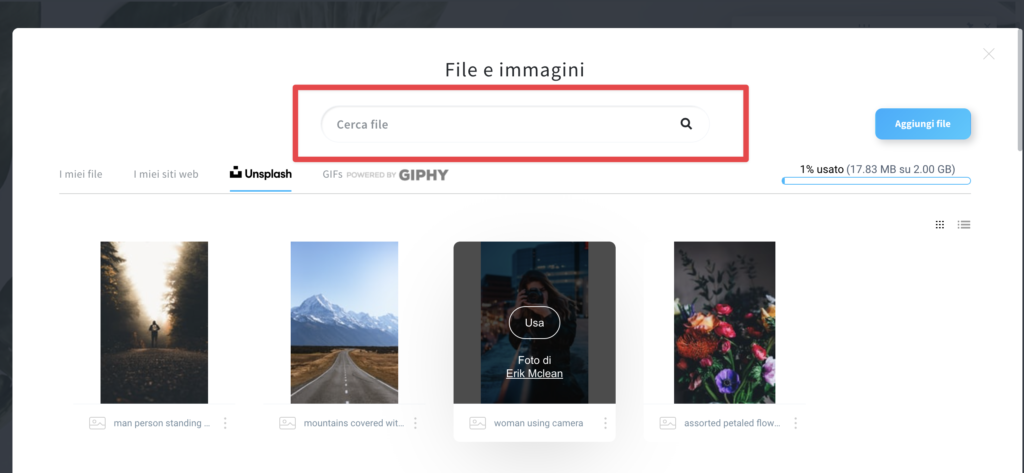Click image icon beside man person standing
Screen dimensions: 1024x473
click(x=97, y=423)
